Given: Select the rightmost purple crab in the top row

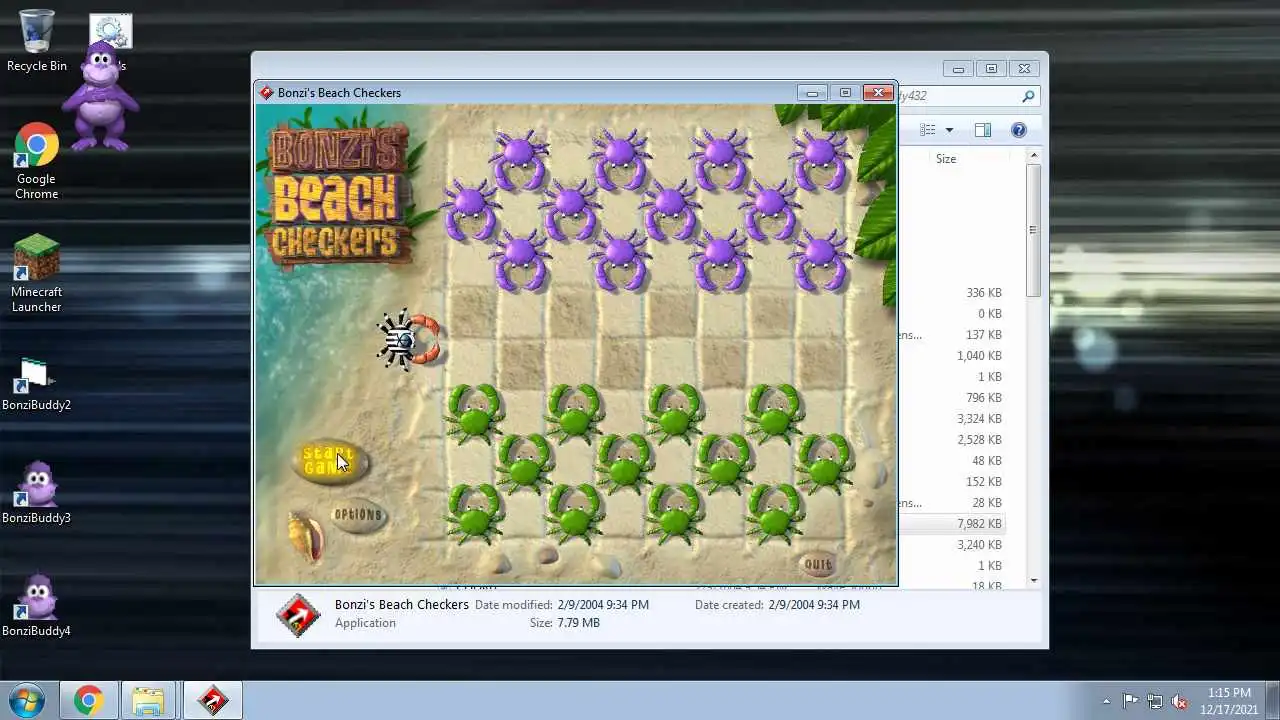Looking at the screenshot, I should click(820, 159).
